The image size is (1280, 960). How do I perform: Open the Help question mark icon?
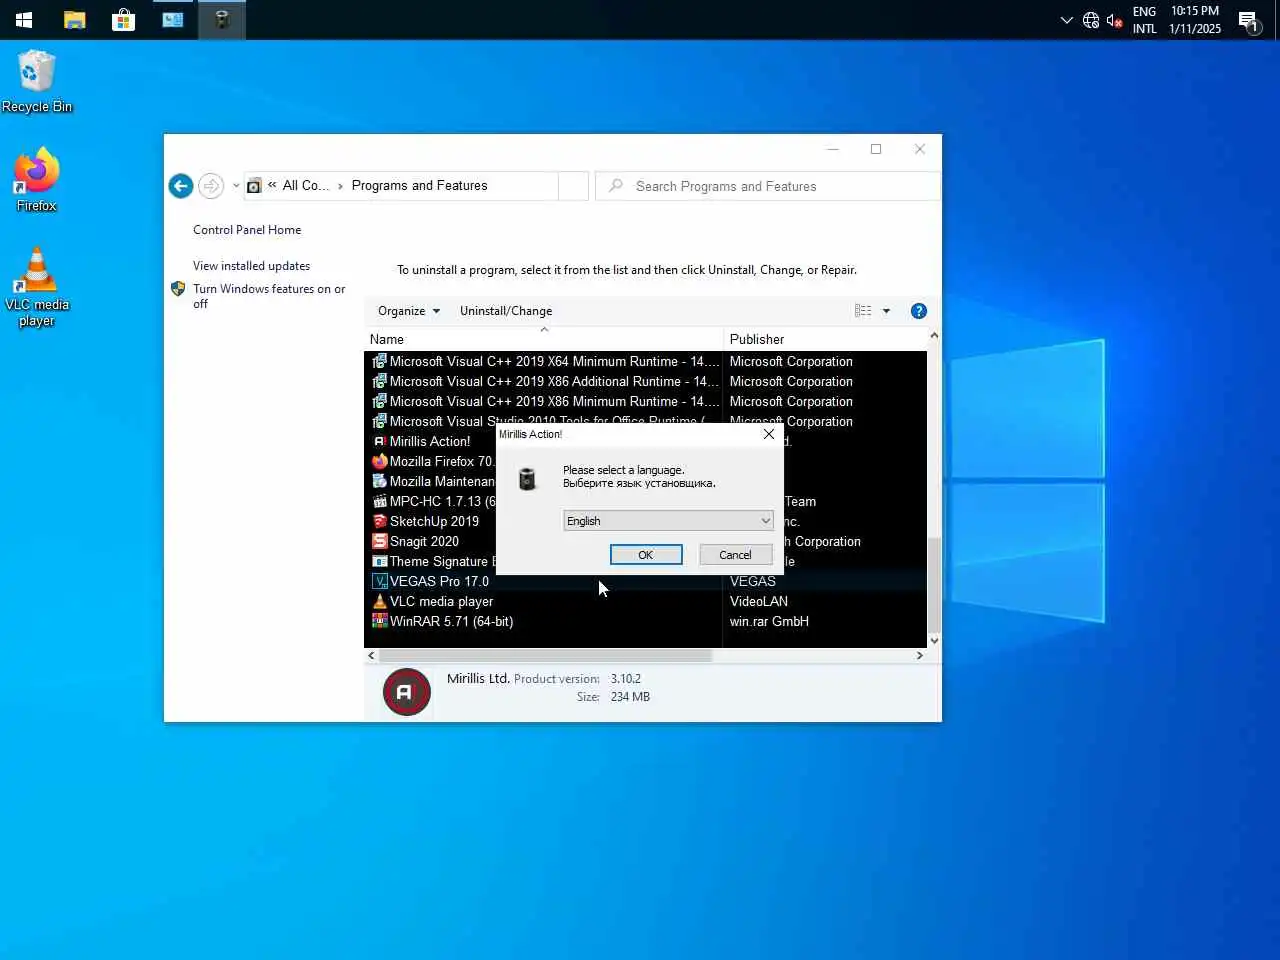[x=919, y=311]
